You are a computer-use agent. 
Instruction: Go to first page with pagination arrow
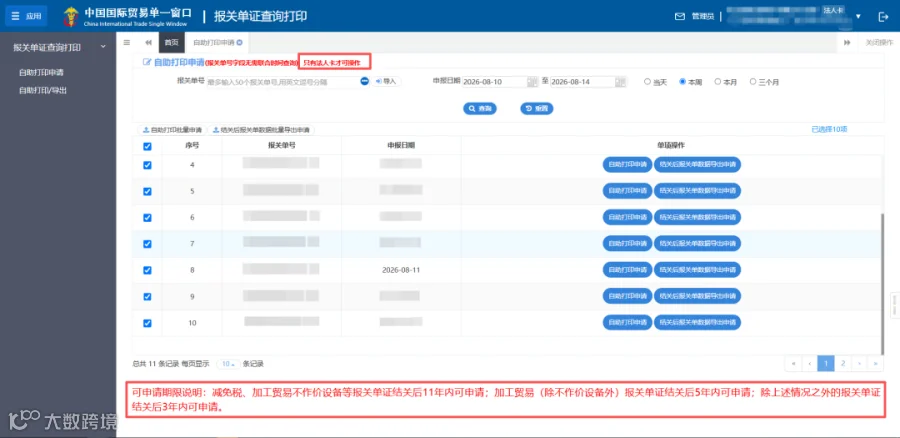[x=793, y=363]
